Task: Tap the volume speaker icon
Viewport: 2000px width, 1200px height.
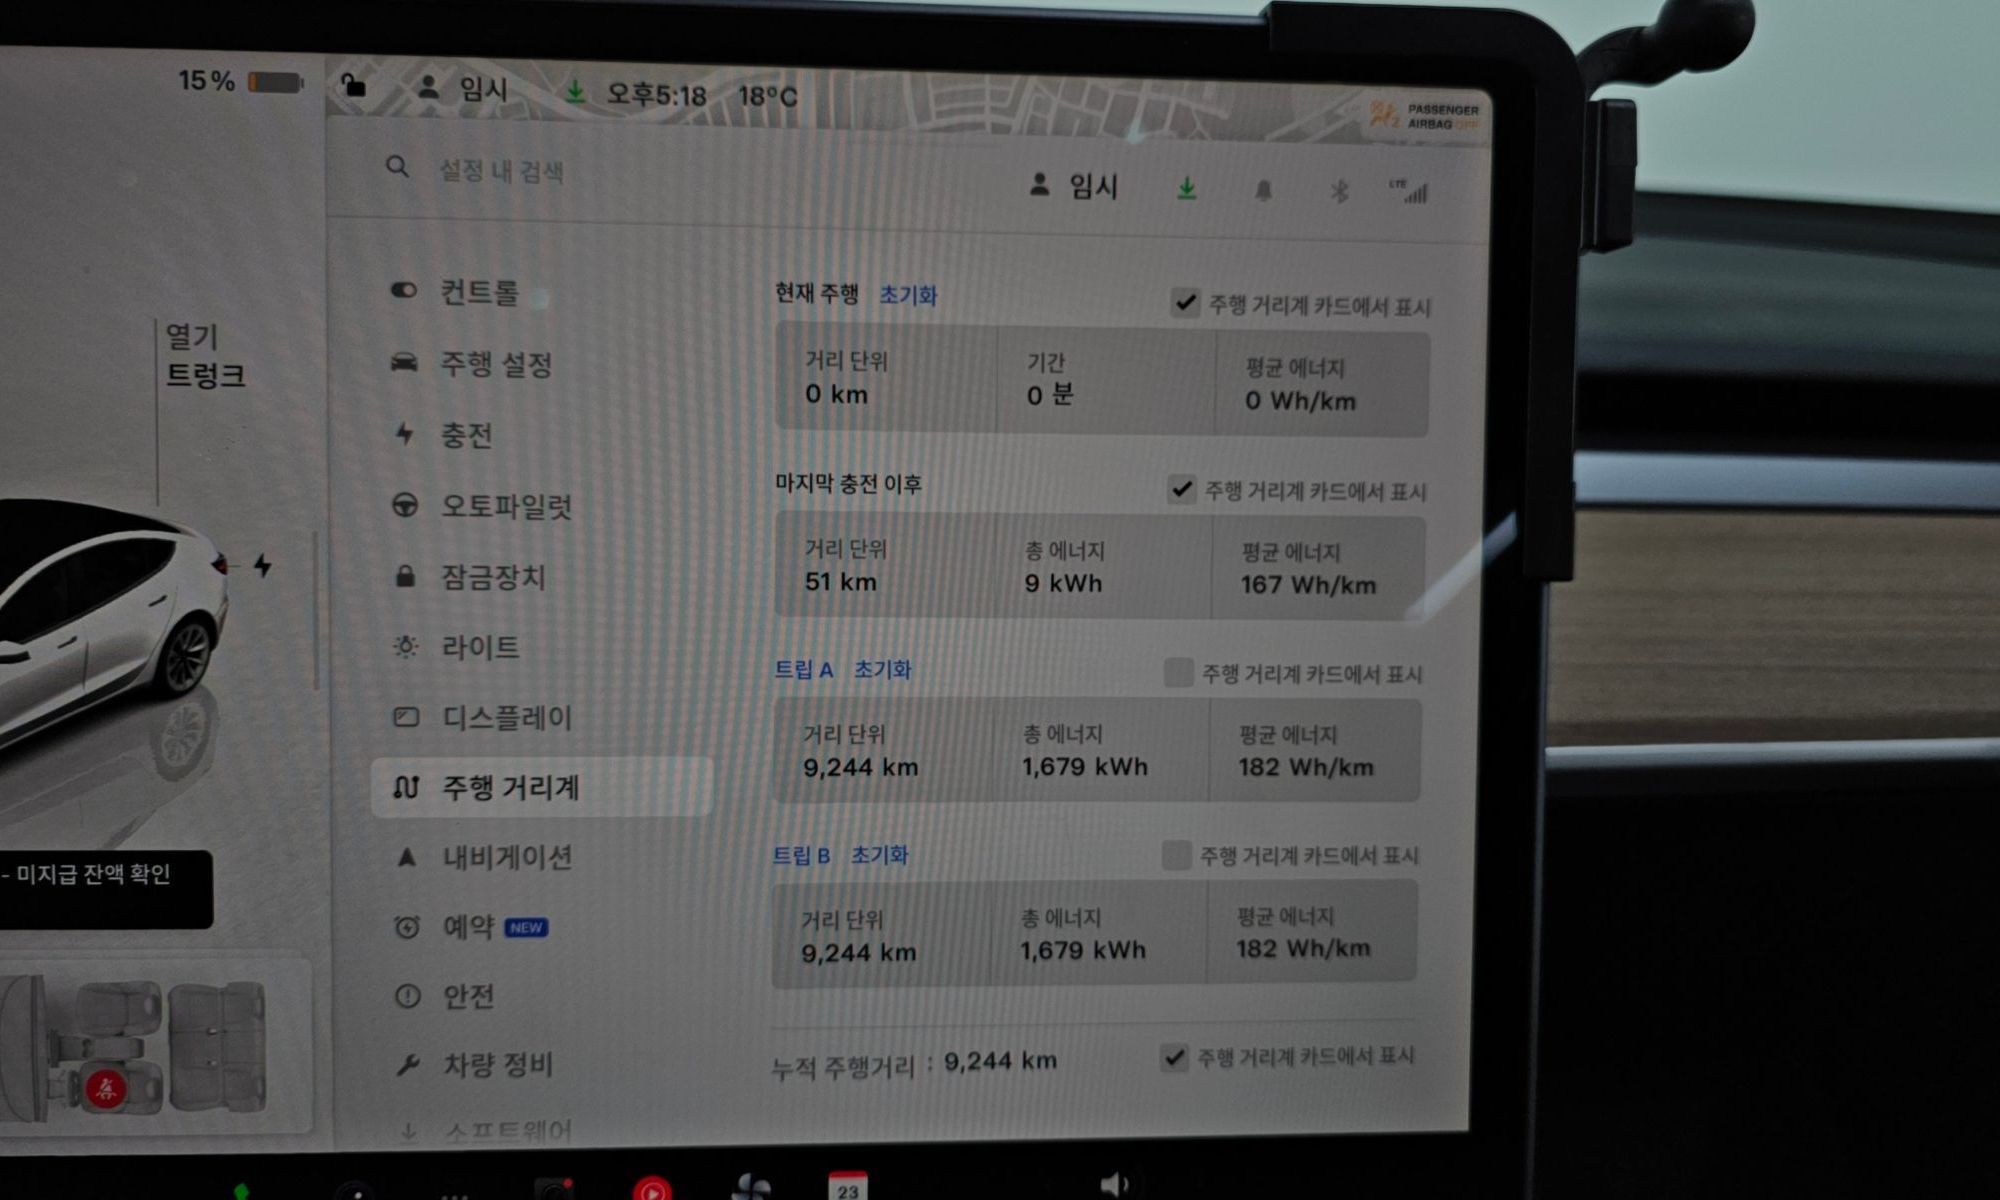Action: pyautogui.click(x=1113, y=1186)
